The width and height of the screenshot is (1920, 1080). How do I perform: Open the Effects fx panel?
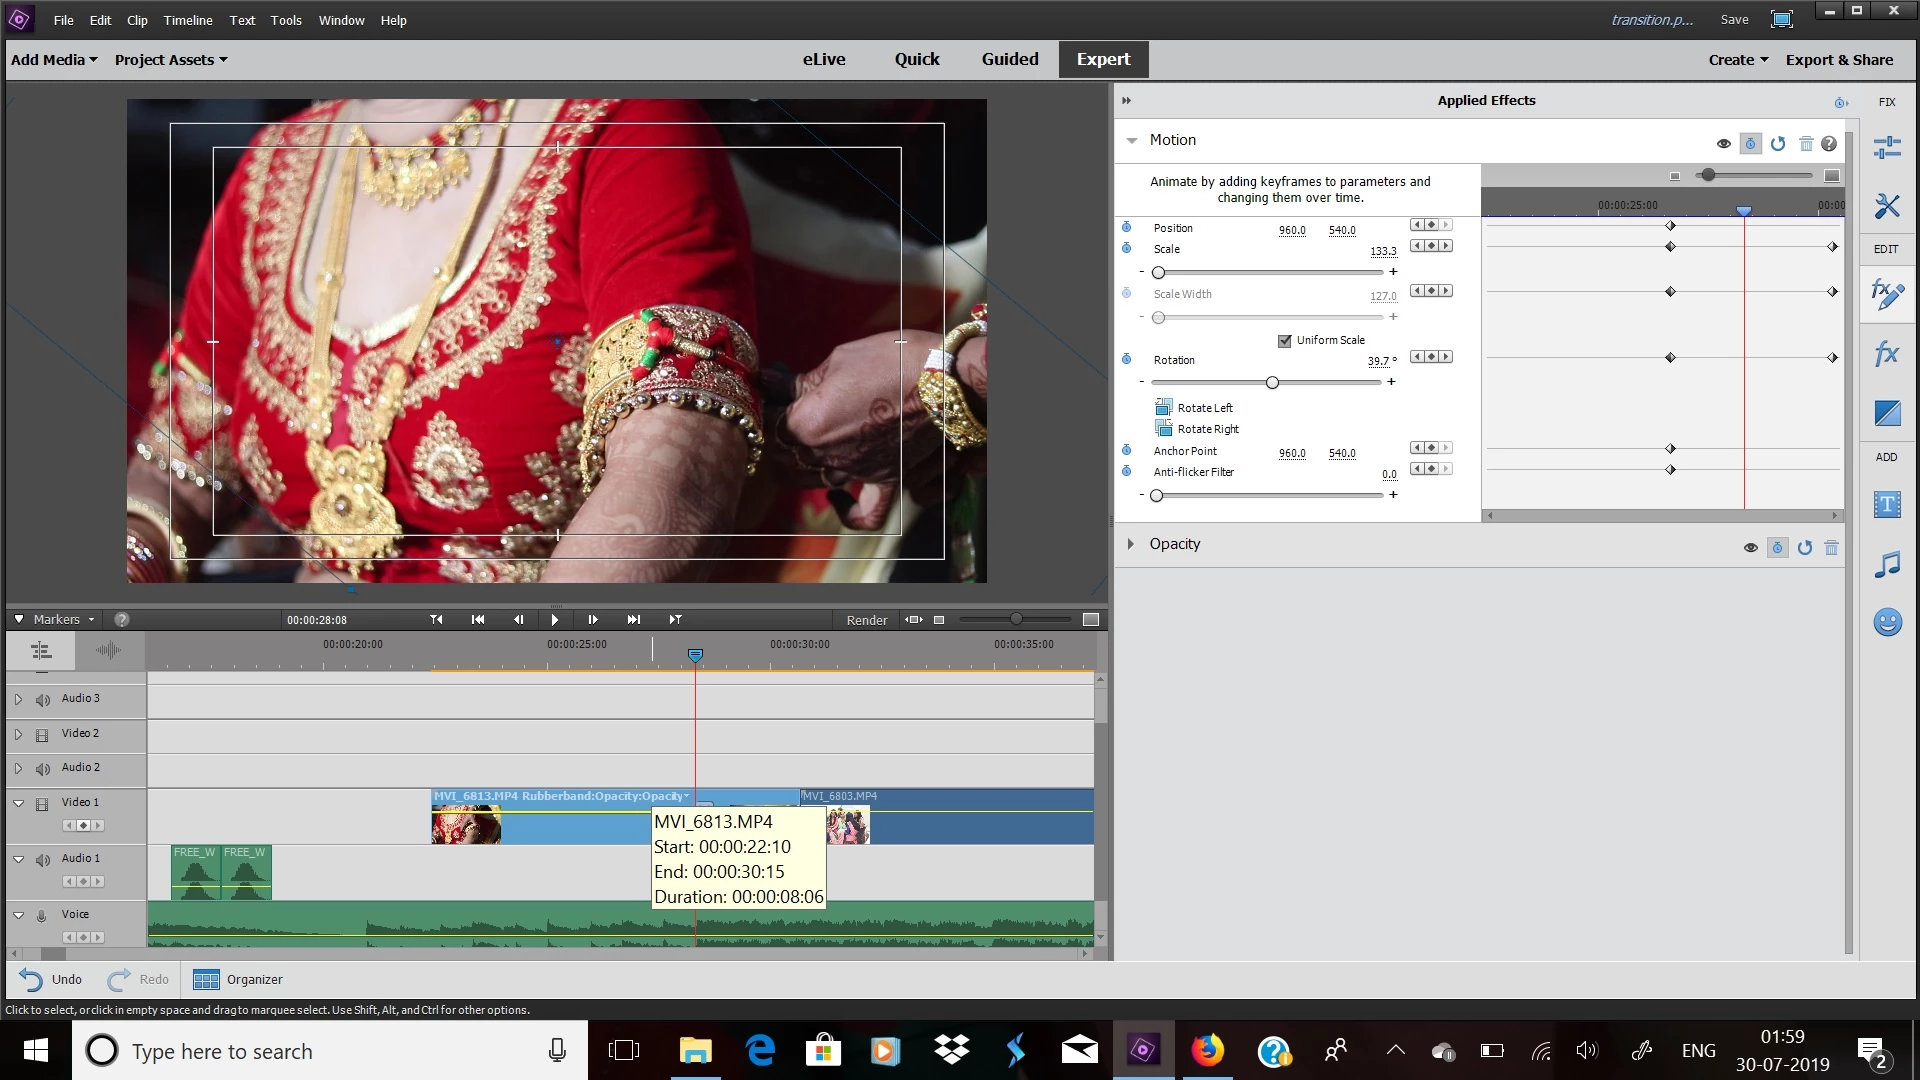tap(1887, 353)
